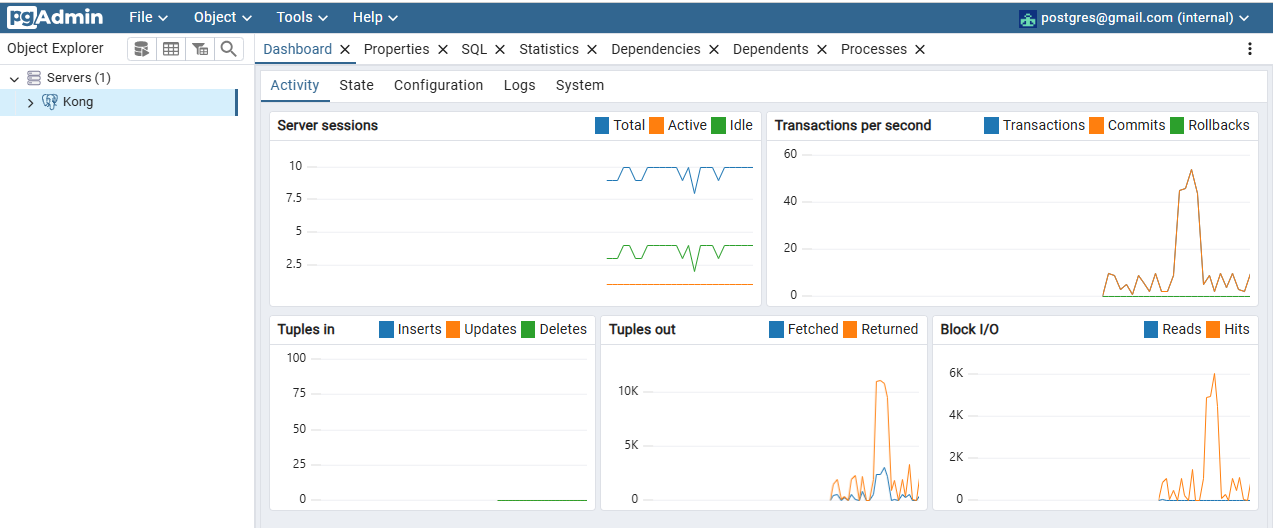Open the Search Objects magnifier icon
This screenshot has height=528, width=1273.
(229, 49)
